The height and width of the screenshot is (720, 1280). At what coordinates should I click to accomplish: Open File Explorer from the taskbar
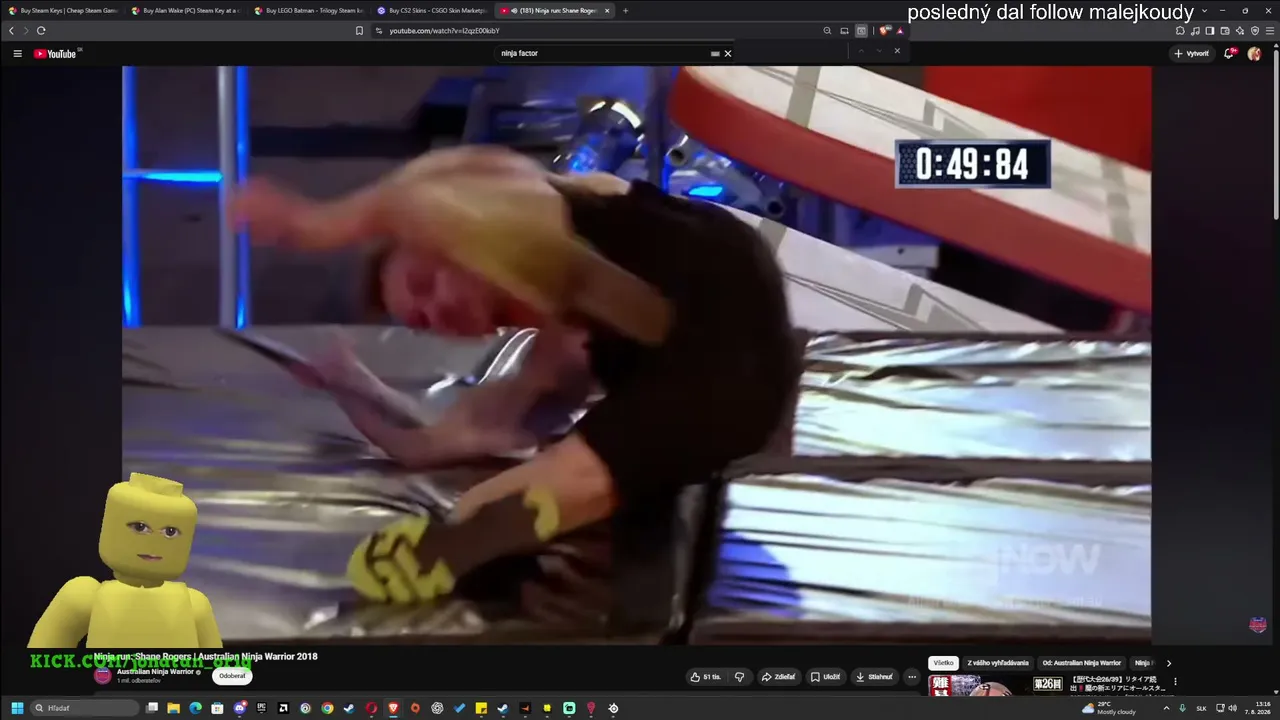pos(174,708)
